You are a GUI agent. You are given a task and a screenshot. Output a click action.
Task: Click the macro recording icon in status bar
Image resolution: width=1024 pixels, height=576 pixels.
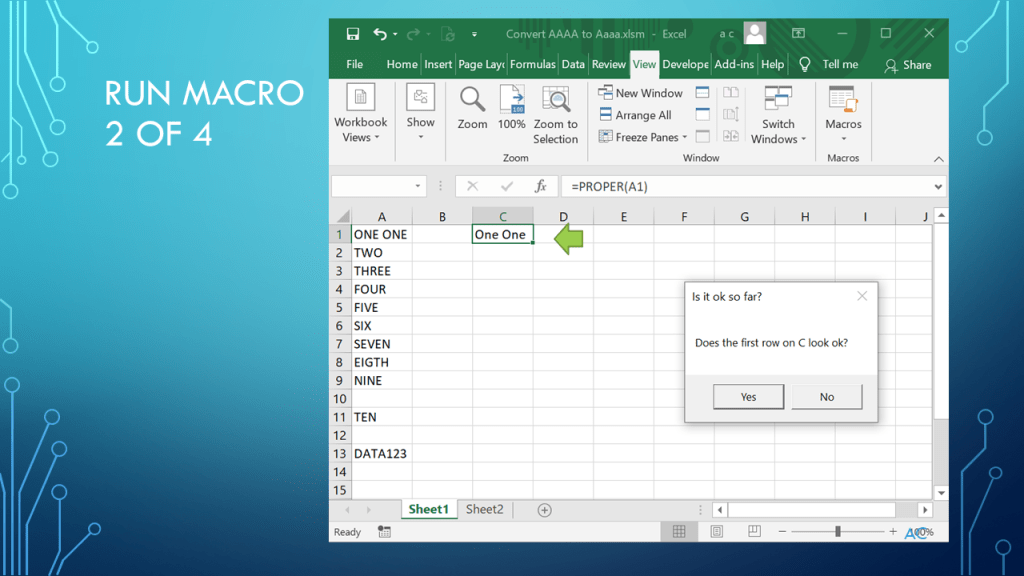(x=385, y=532)
